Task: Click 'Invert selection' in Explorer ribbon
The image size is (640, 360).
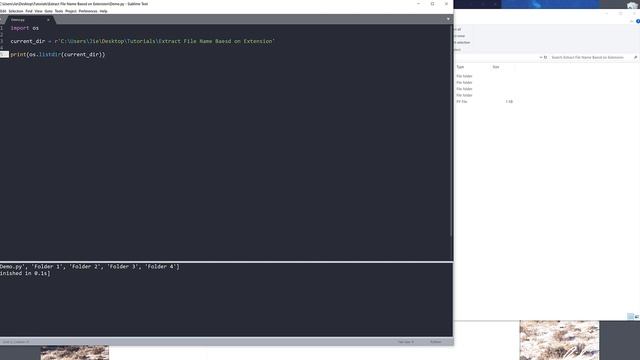Action: click(x=462, y=42)
